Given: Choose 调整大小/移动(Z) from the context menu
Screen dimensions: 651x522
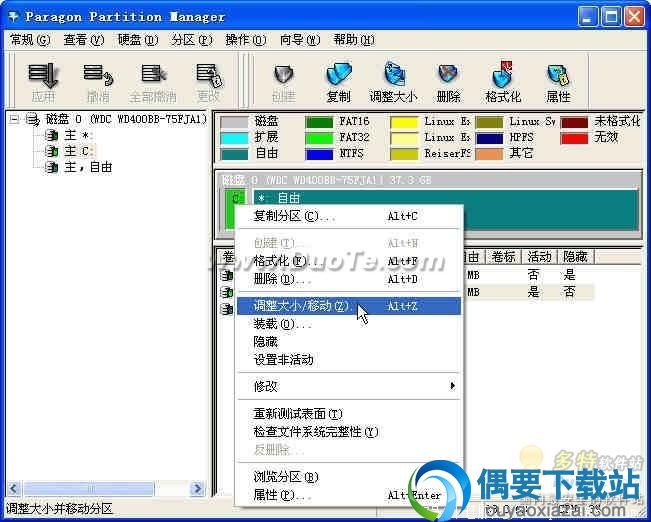Looking at the screenshot, I should (x=349, y=306).
